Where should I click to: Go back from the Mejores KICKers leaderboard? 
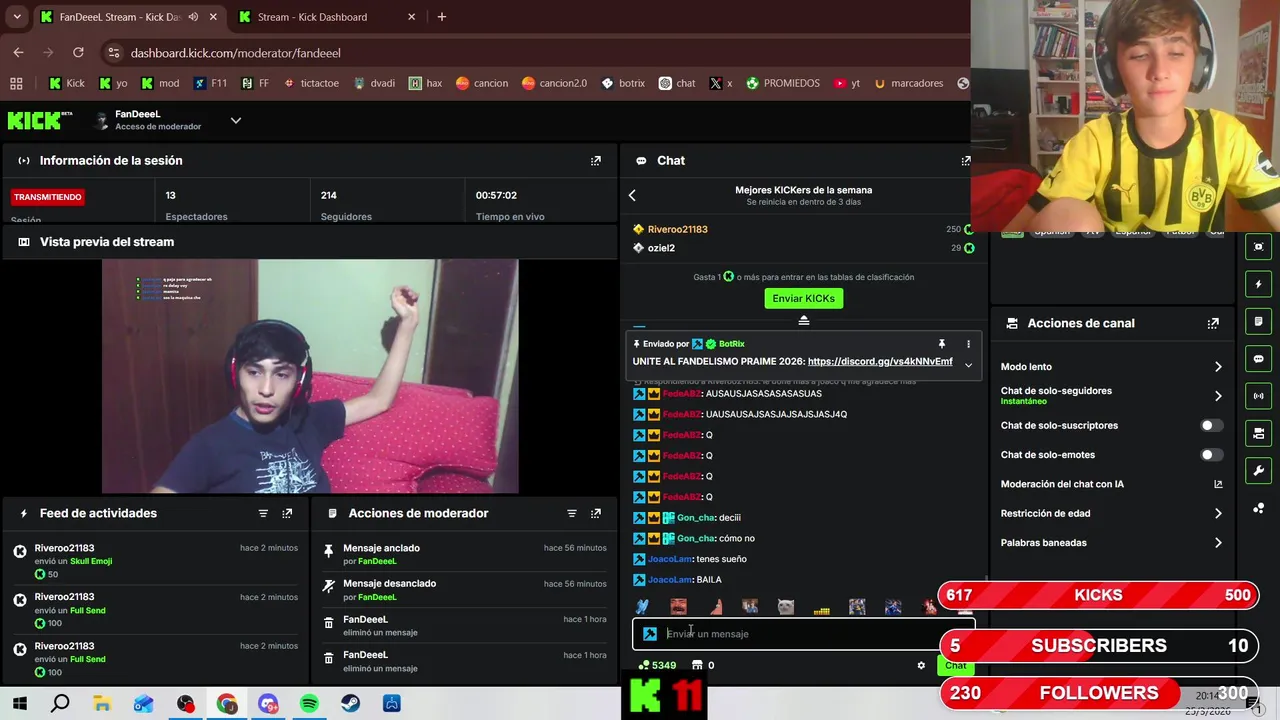(x=632, y=195)
